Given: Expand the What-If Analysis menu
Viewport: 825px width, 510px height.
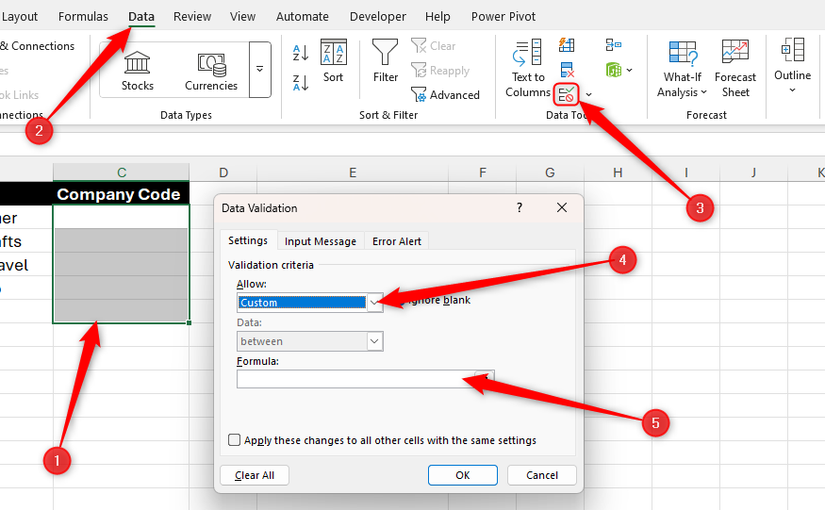Looking at the screenshot, I should point(682,68).
